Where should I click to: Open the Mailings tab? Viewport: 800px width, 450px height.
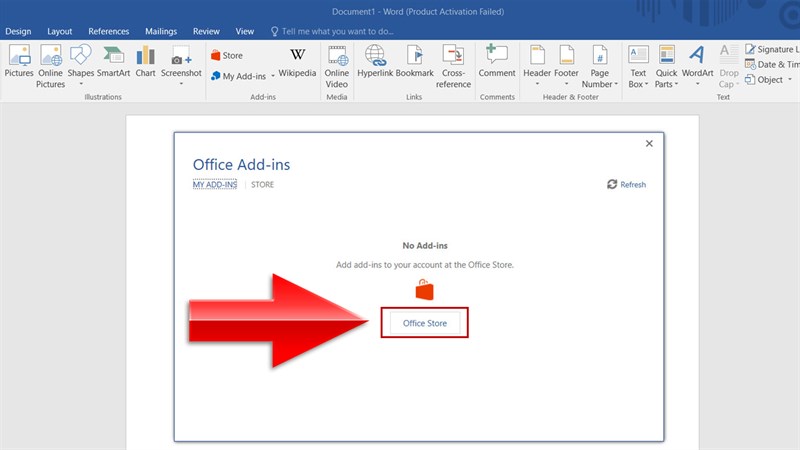point(161,31)
